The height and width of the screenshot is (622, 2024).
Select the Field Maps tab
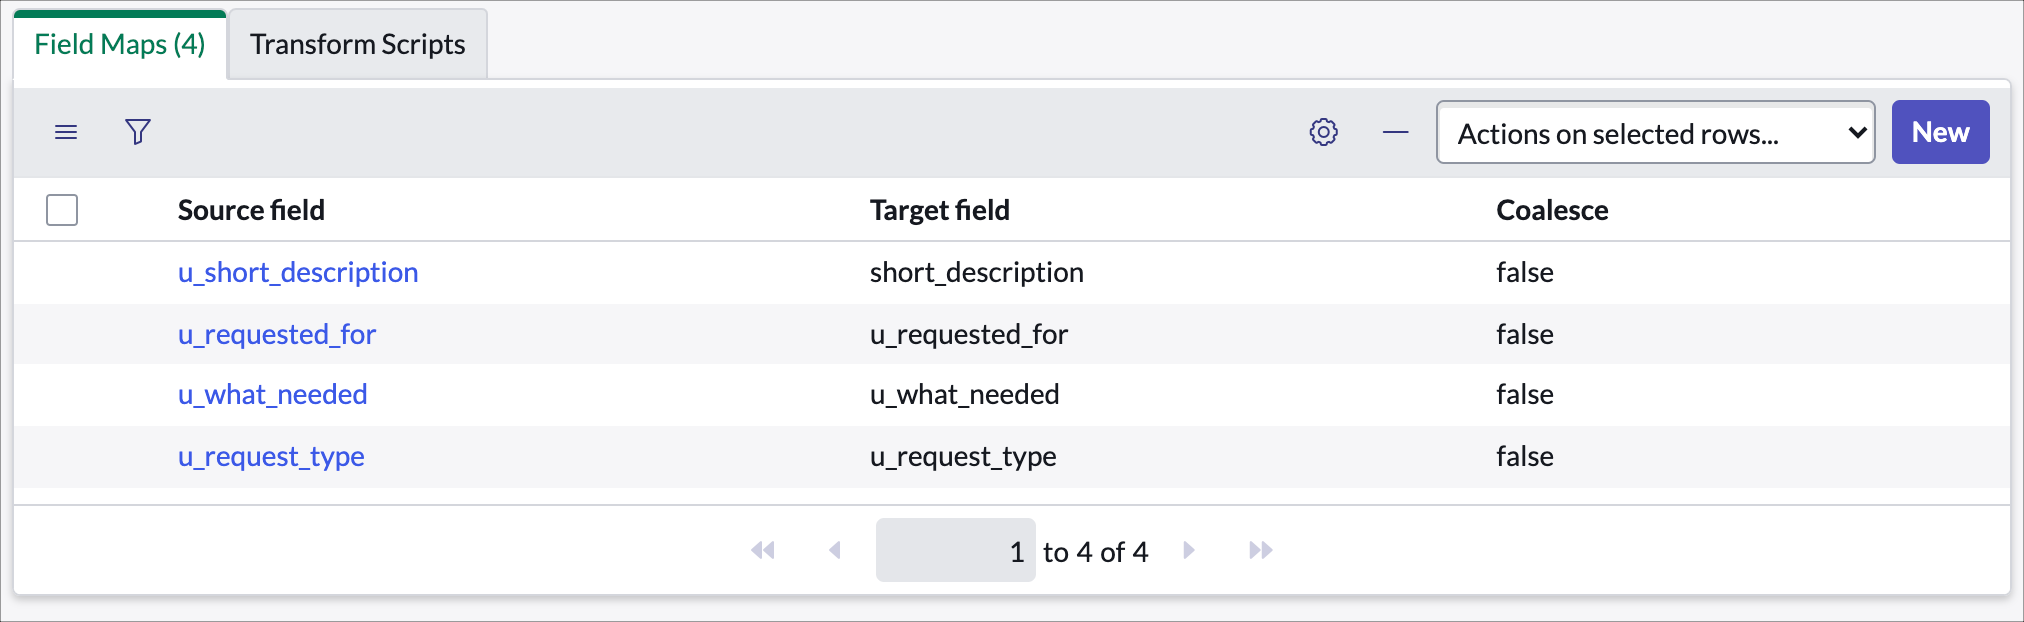click(118, 44)
